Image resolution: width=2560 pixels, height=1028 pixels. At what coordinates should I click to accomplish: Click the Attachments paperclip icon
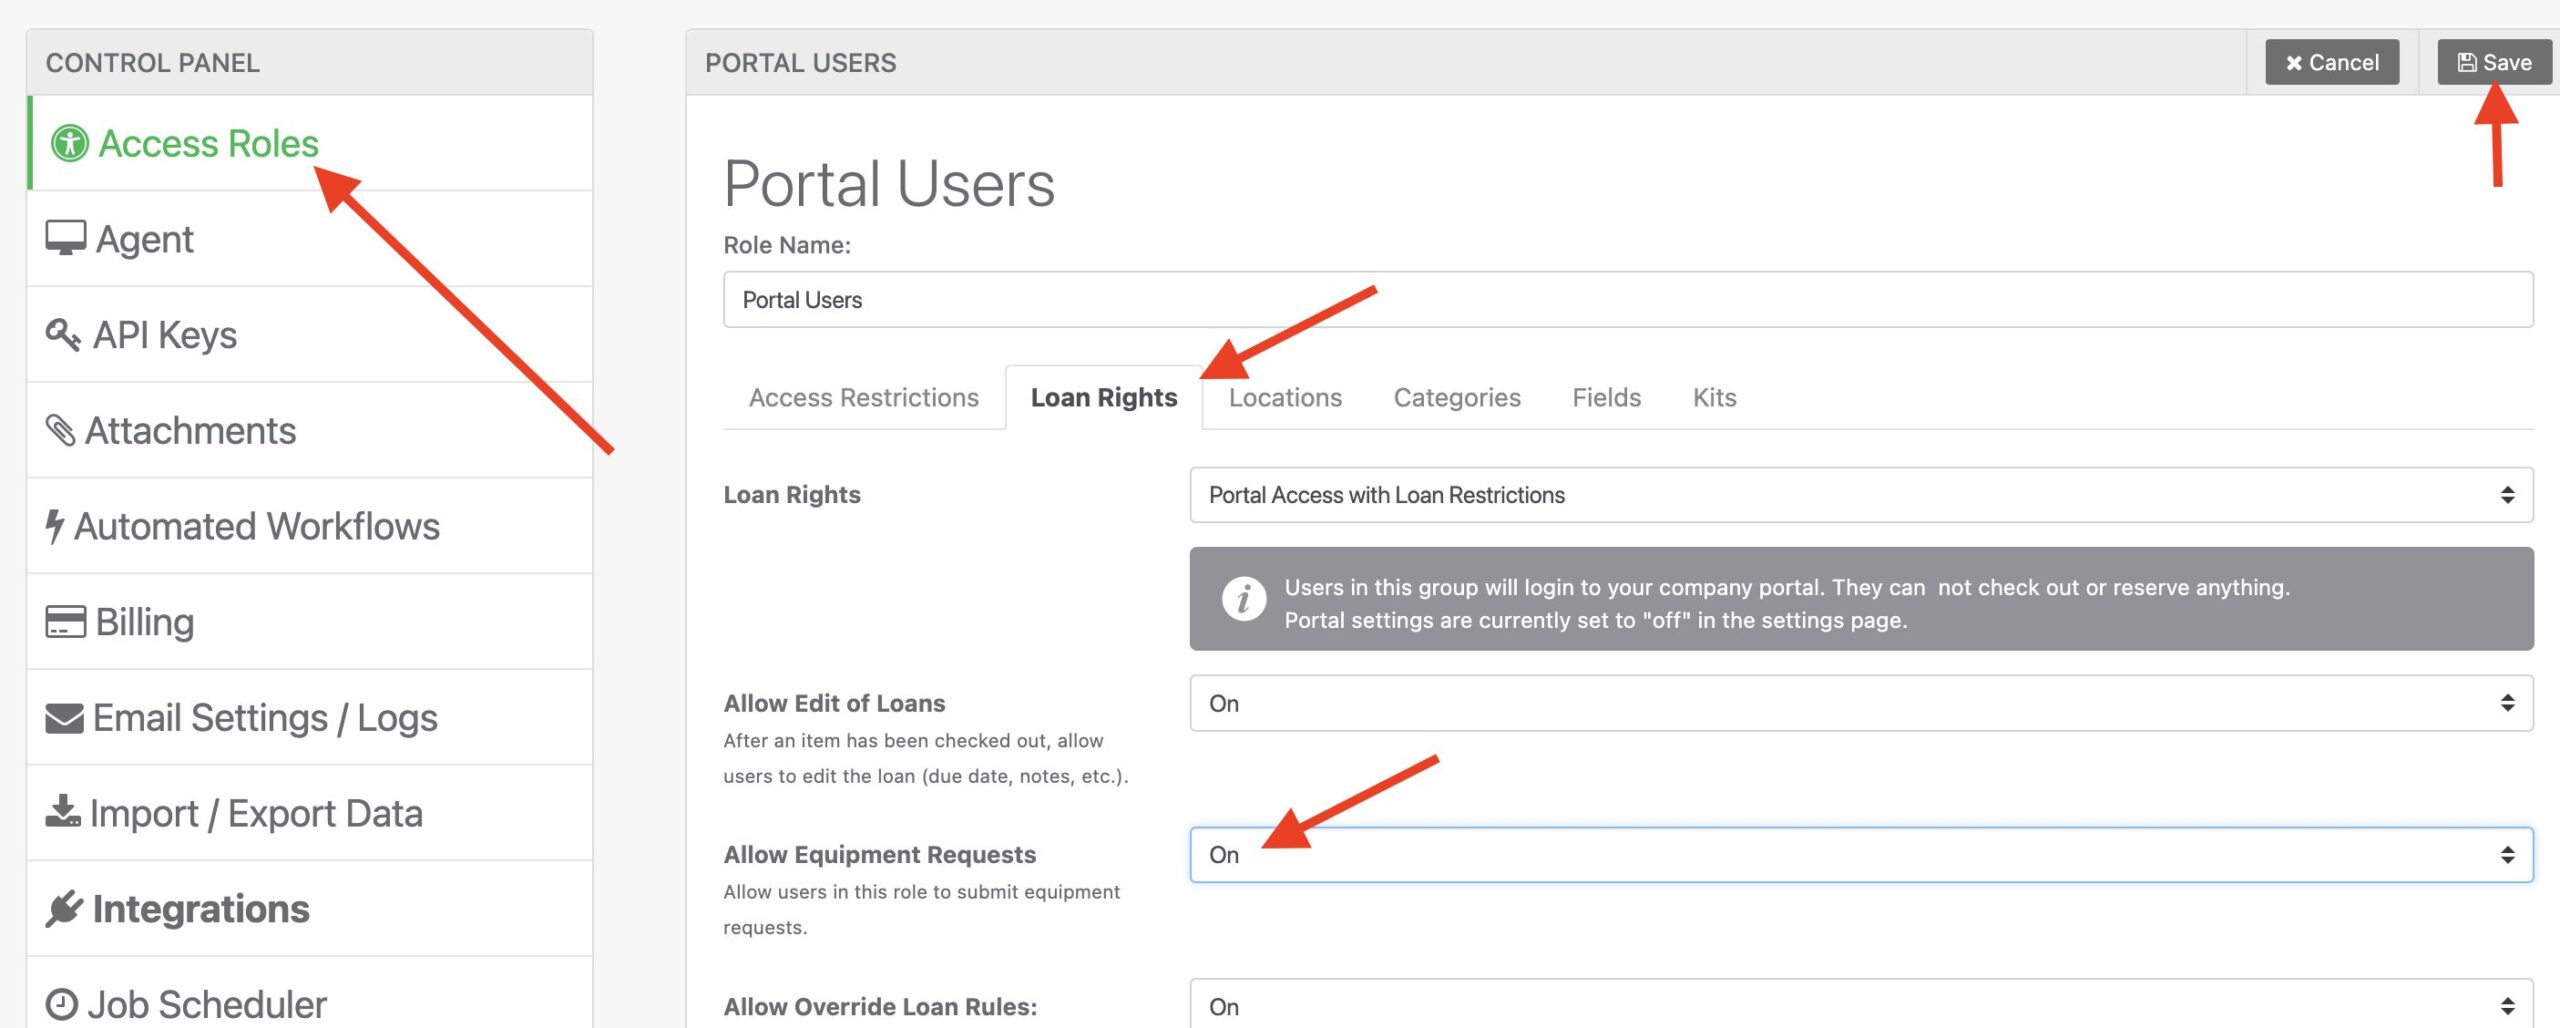(60, 430)
